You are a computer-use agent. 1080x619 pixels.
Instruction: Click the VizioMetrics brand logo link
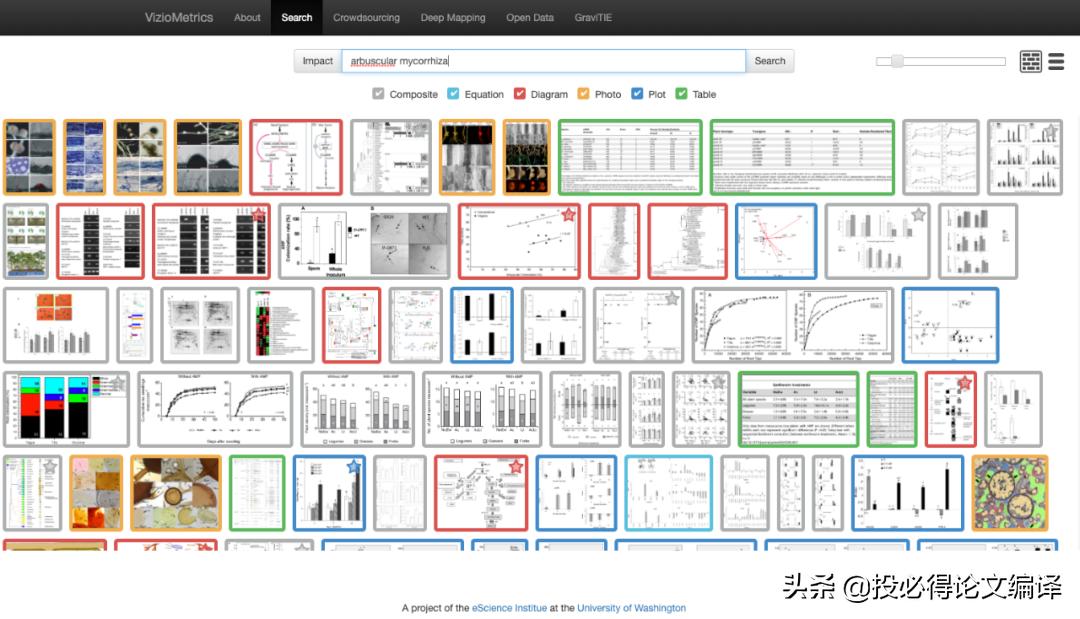click(178, 18)
